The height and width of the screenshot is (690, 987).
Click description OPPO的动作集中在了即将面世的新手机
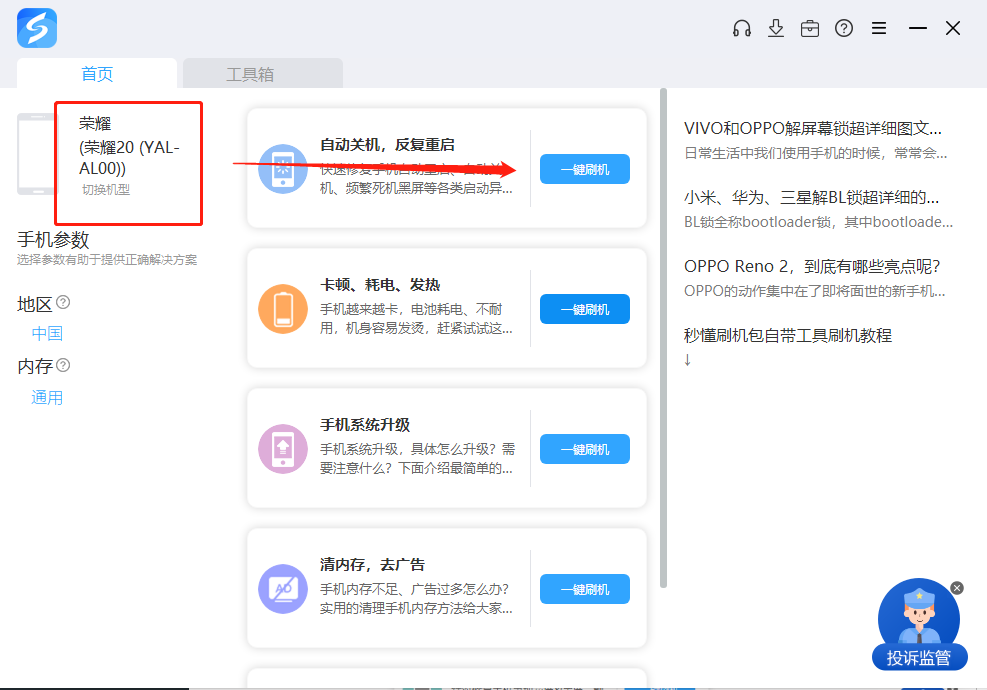click(x=815, y=291)
